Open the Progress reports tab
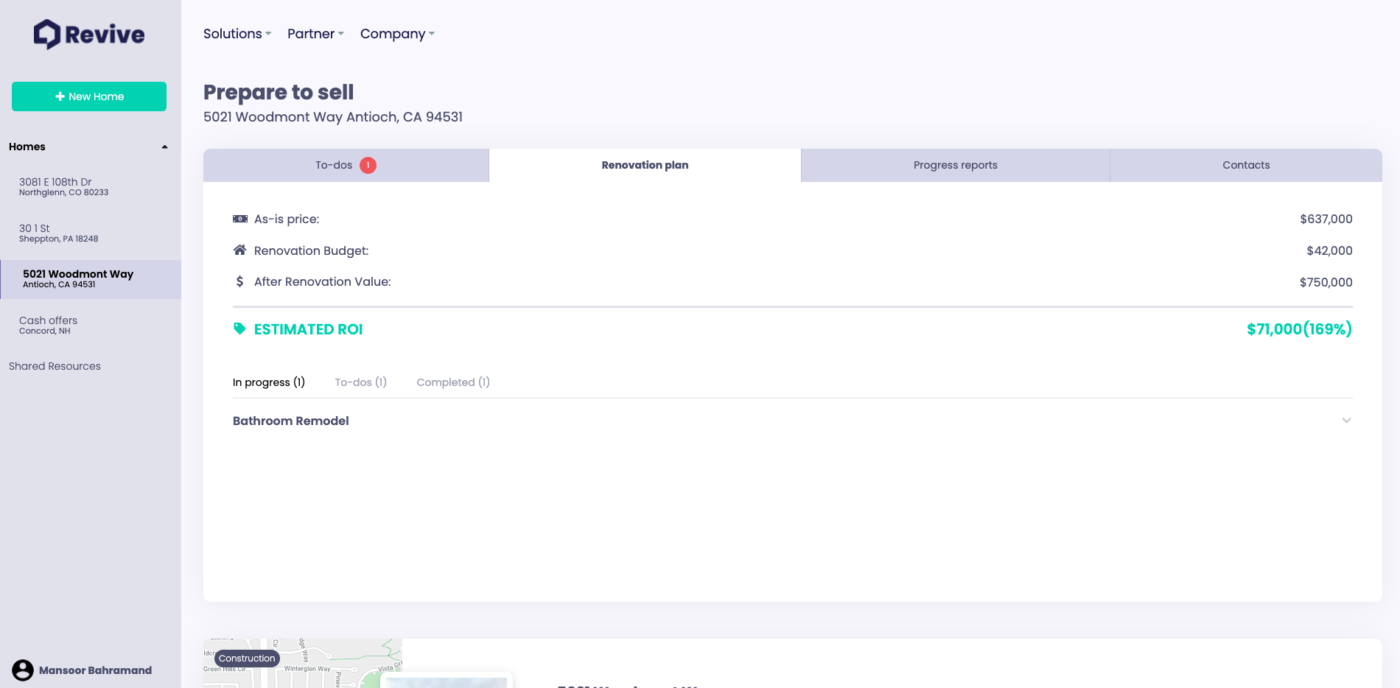 click(x=955, y=164)
